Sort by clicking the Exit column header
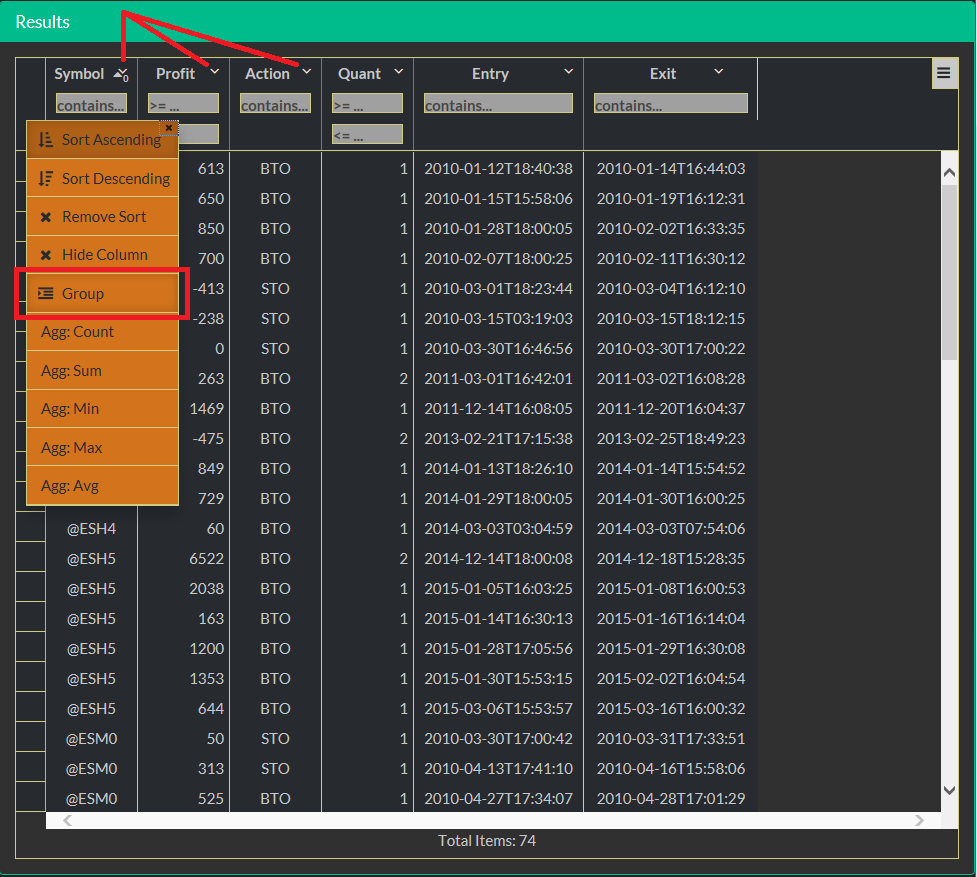977x877 pixels. [x=663, y=74]
